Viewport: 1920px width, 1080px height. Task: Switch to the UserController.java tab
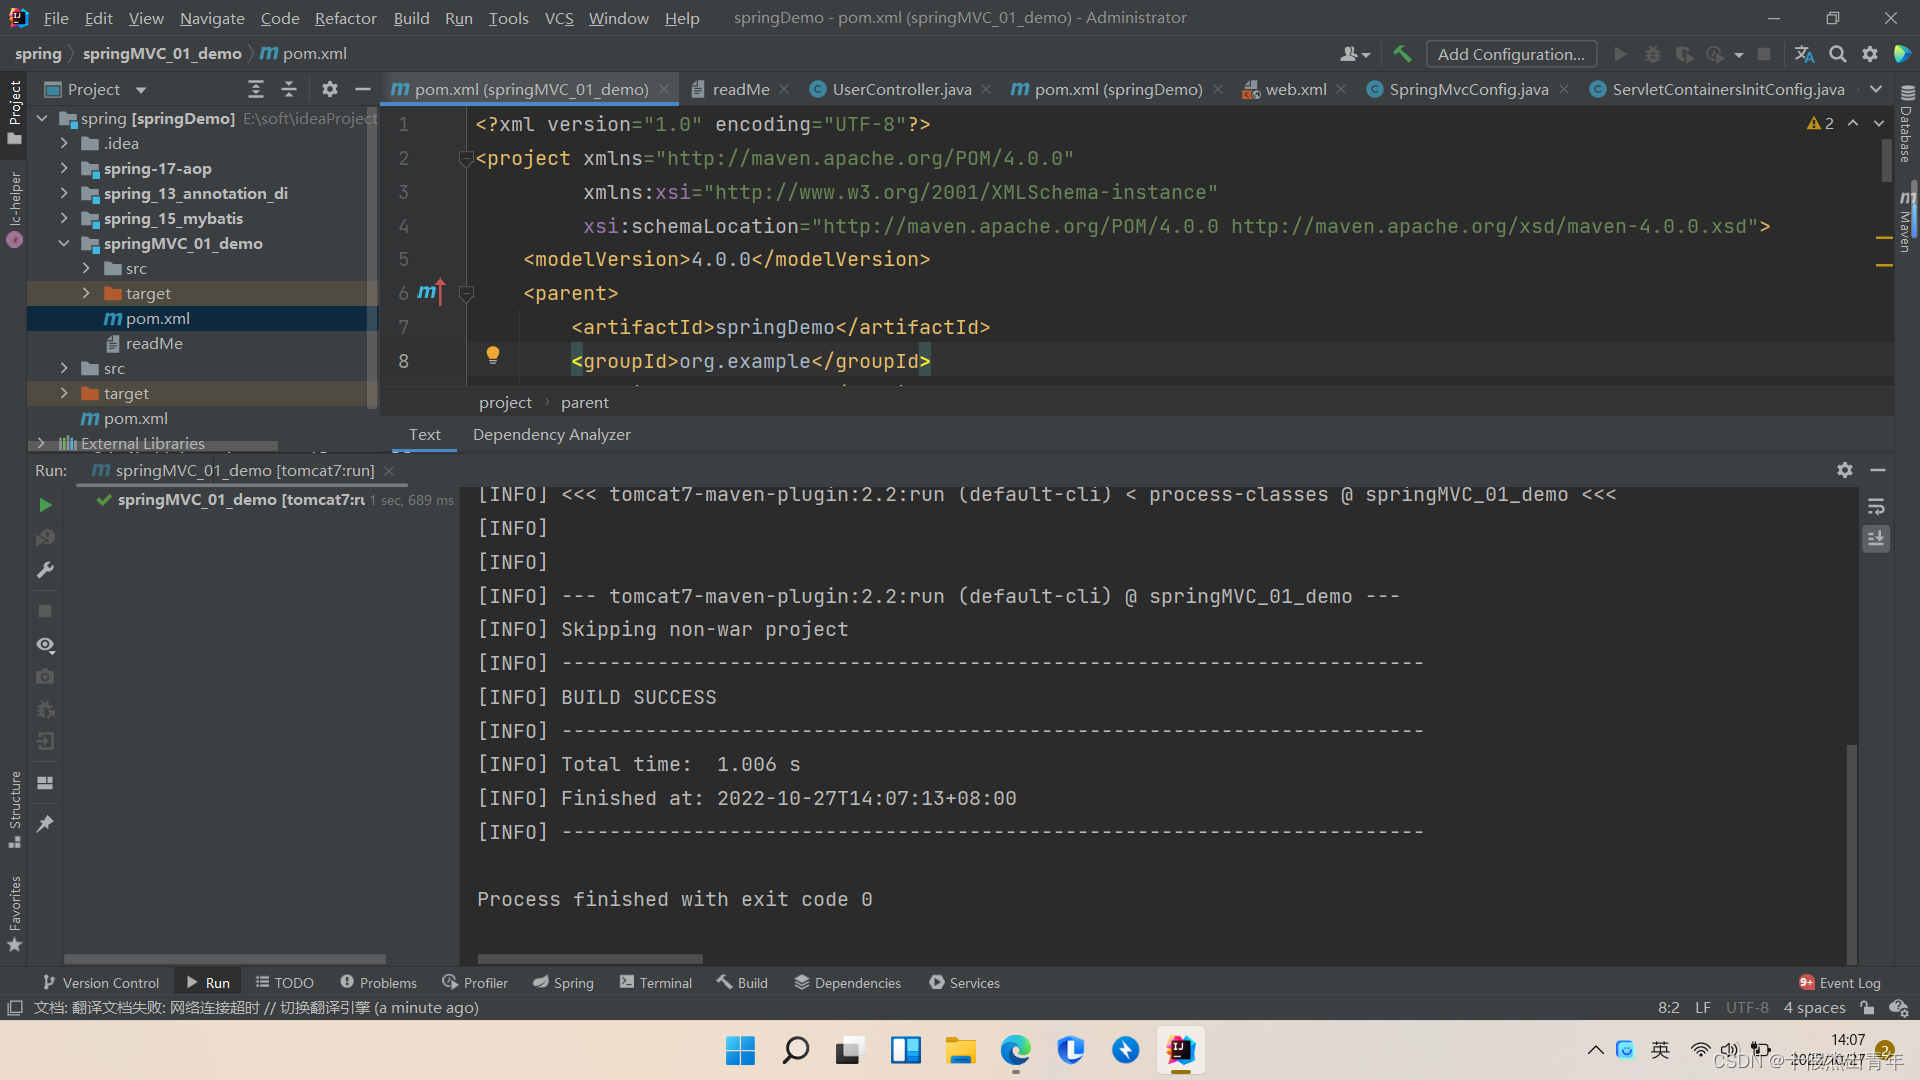[x=901, y=89]
